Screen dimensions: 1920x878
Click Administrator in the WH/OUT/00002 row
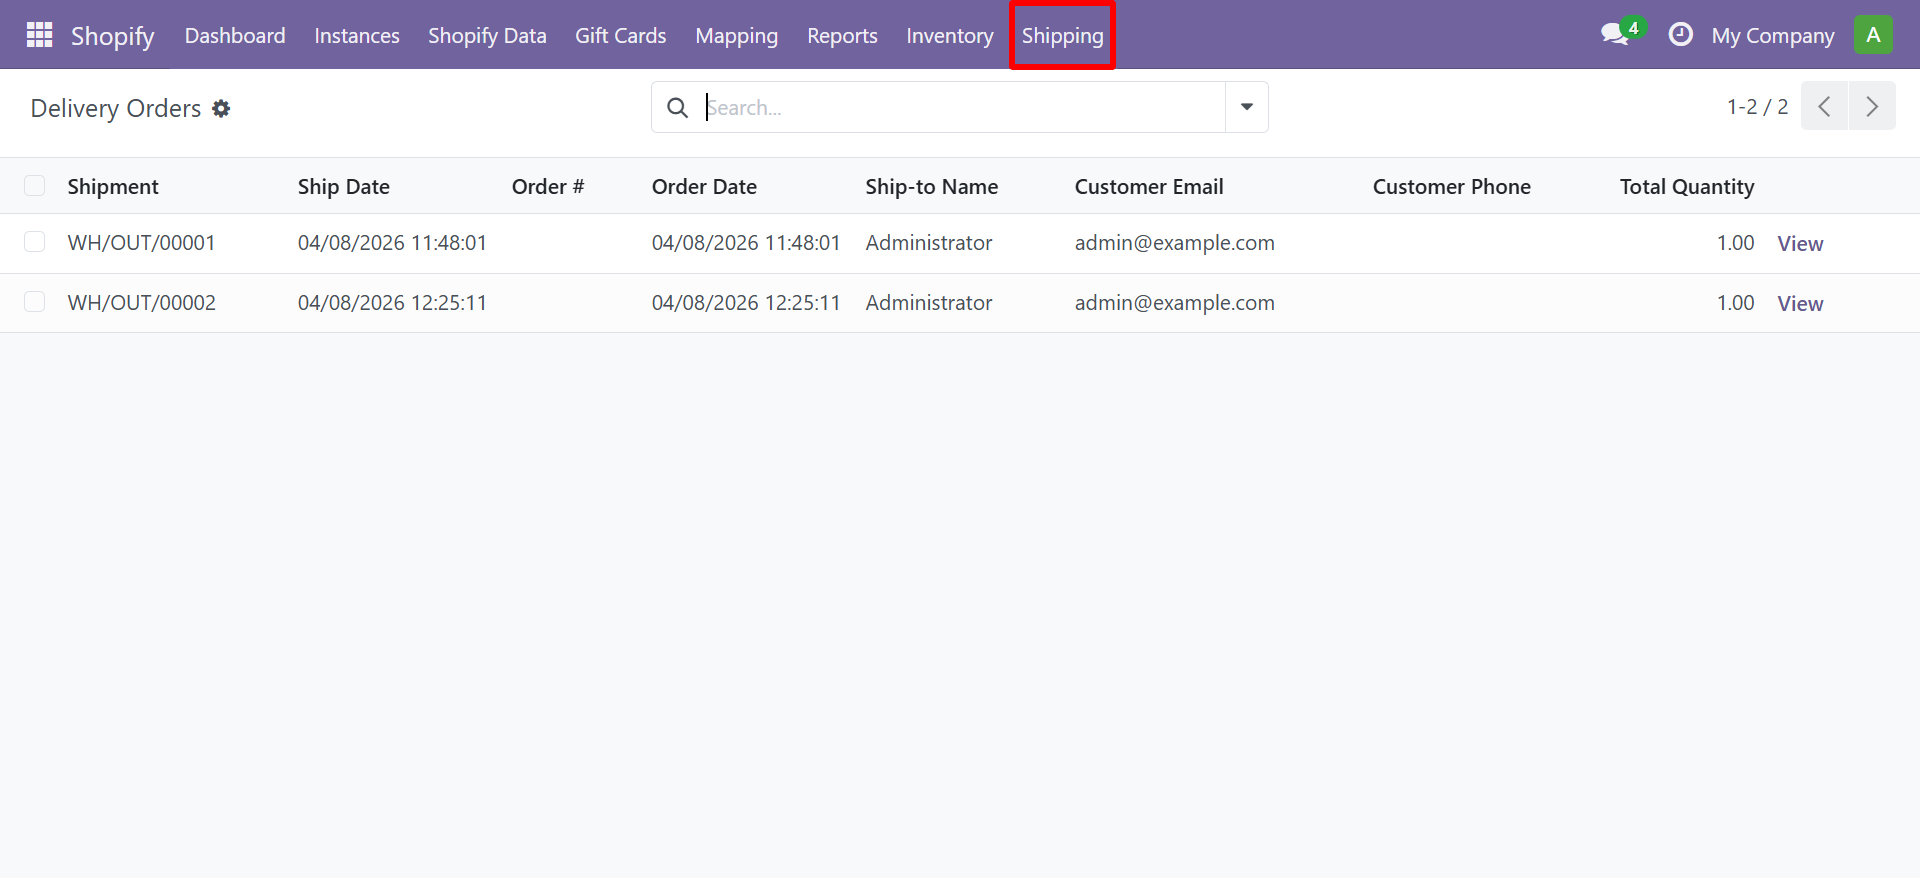tap(929, 303)
